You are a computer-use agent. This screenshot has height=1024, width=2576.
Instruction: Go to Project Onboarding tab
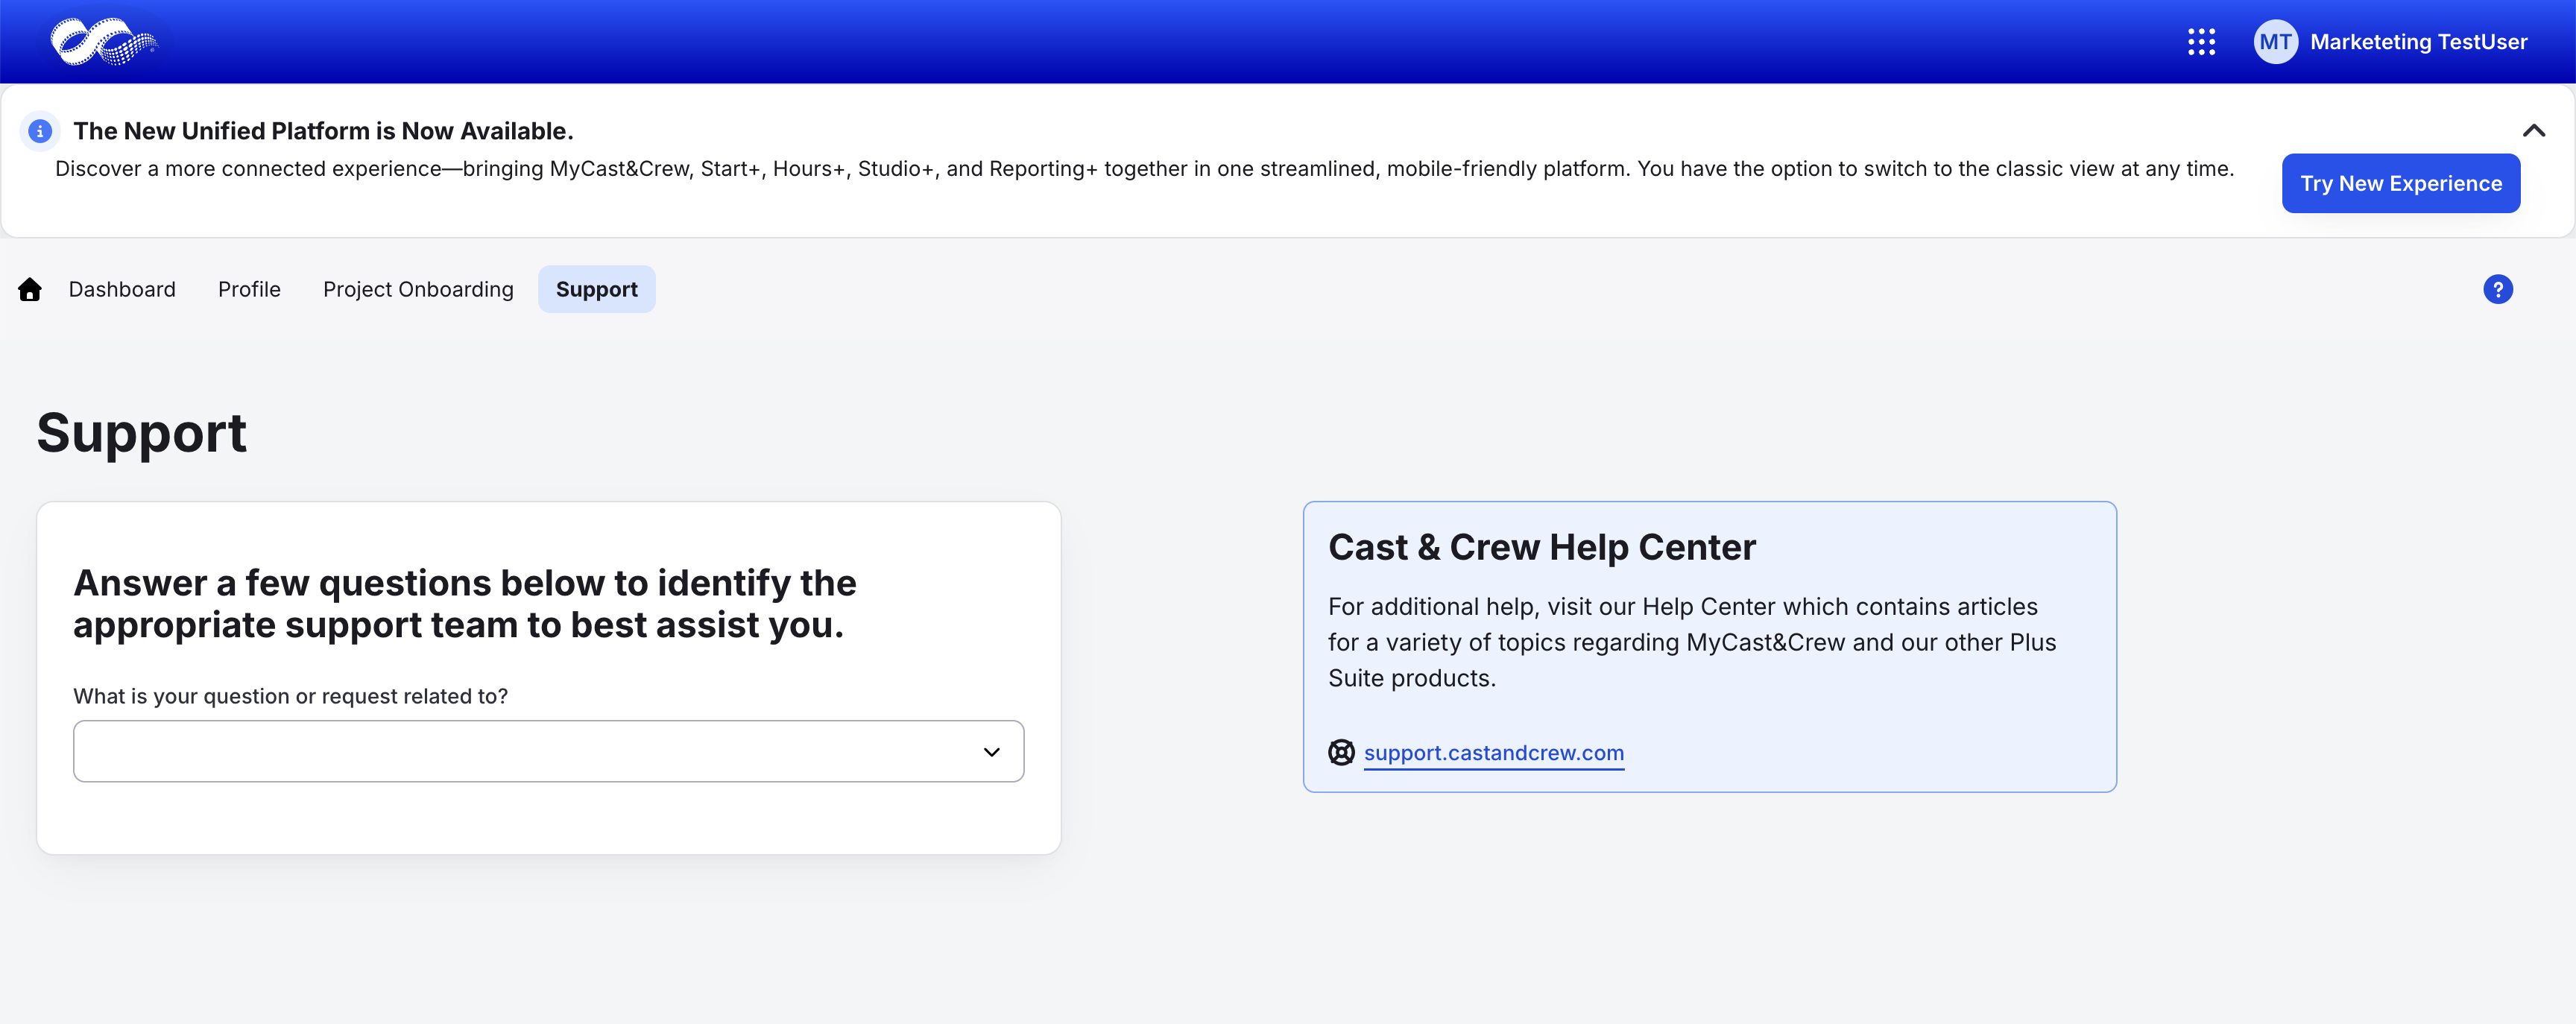pos(418,290)
